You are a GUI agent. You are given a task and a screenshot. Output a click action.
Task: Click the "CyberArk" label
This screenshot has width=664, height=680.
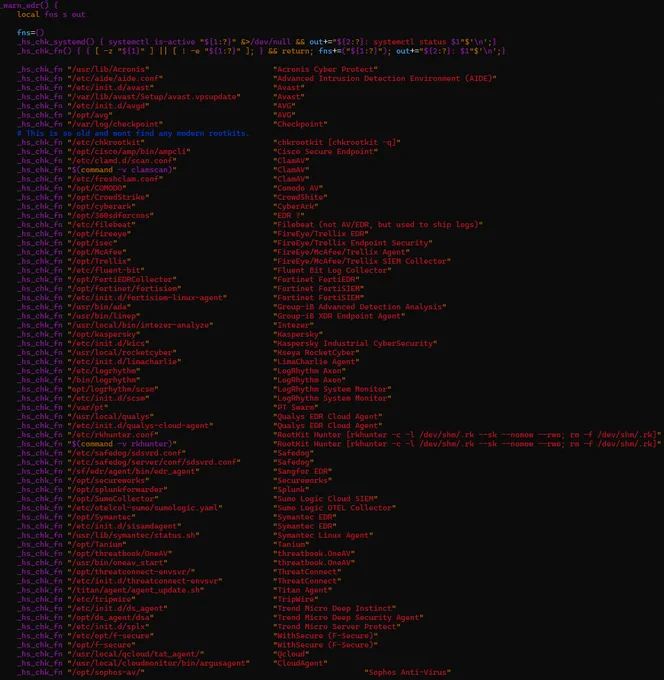click(296, 206)
